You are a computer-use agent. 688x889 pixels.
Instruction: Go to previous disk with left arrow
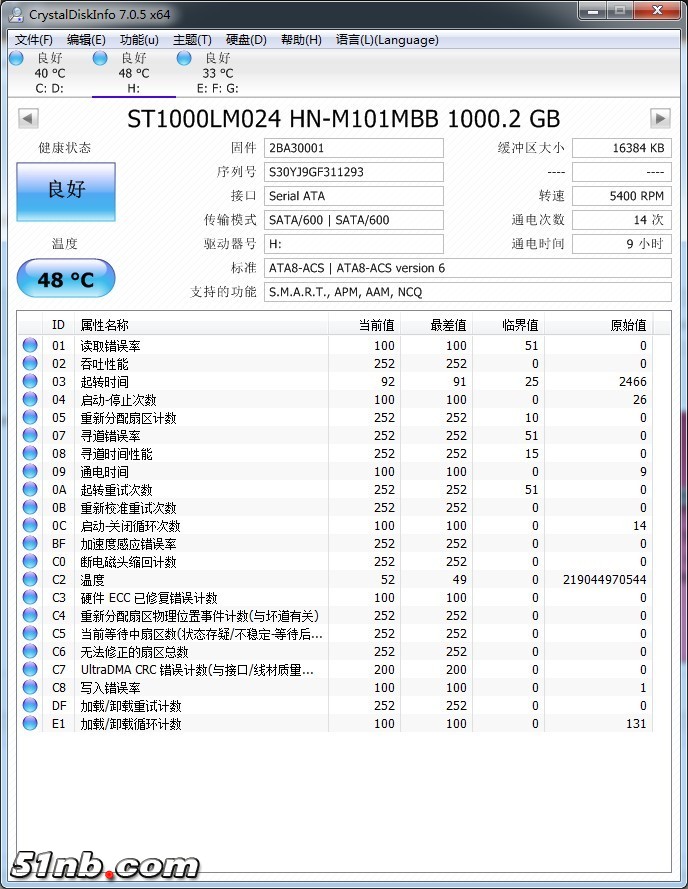(x=28, y=119)
